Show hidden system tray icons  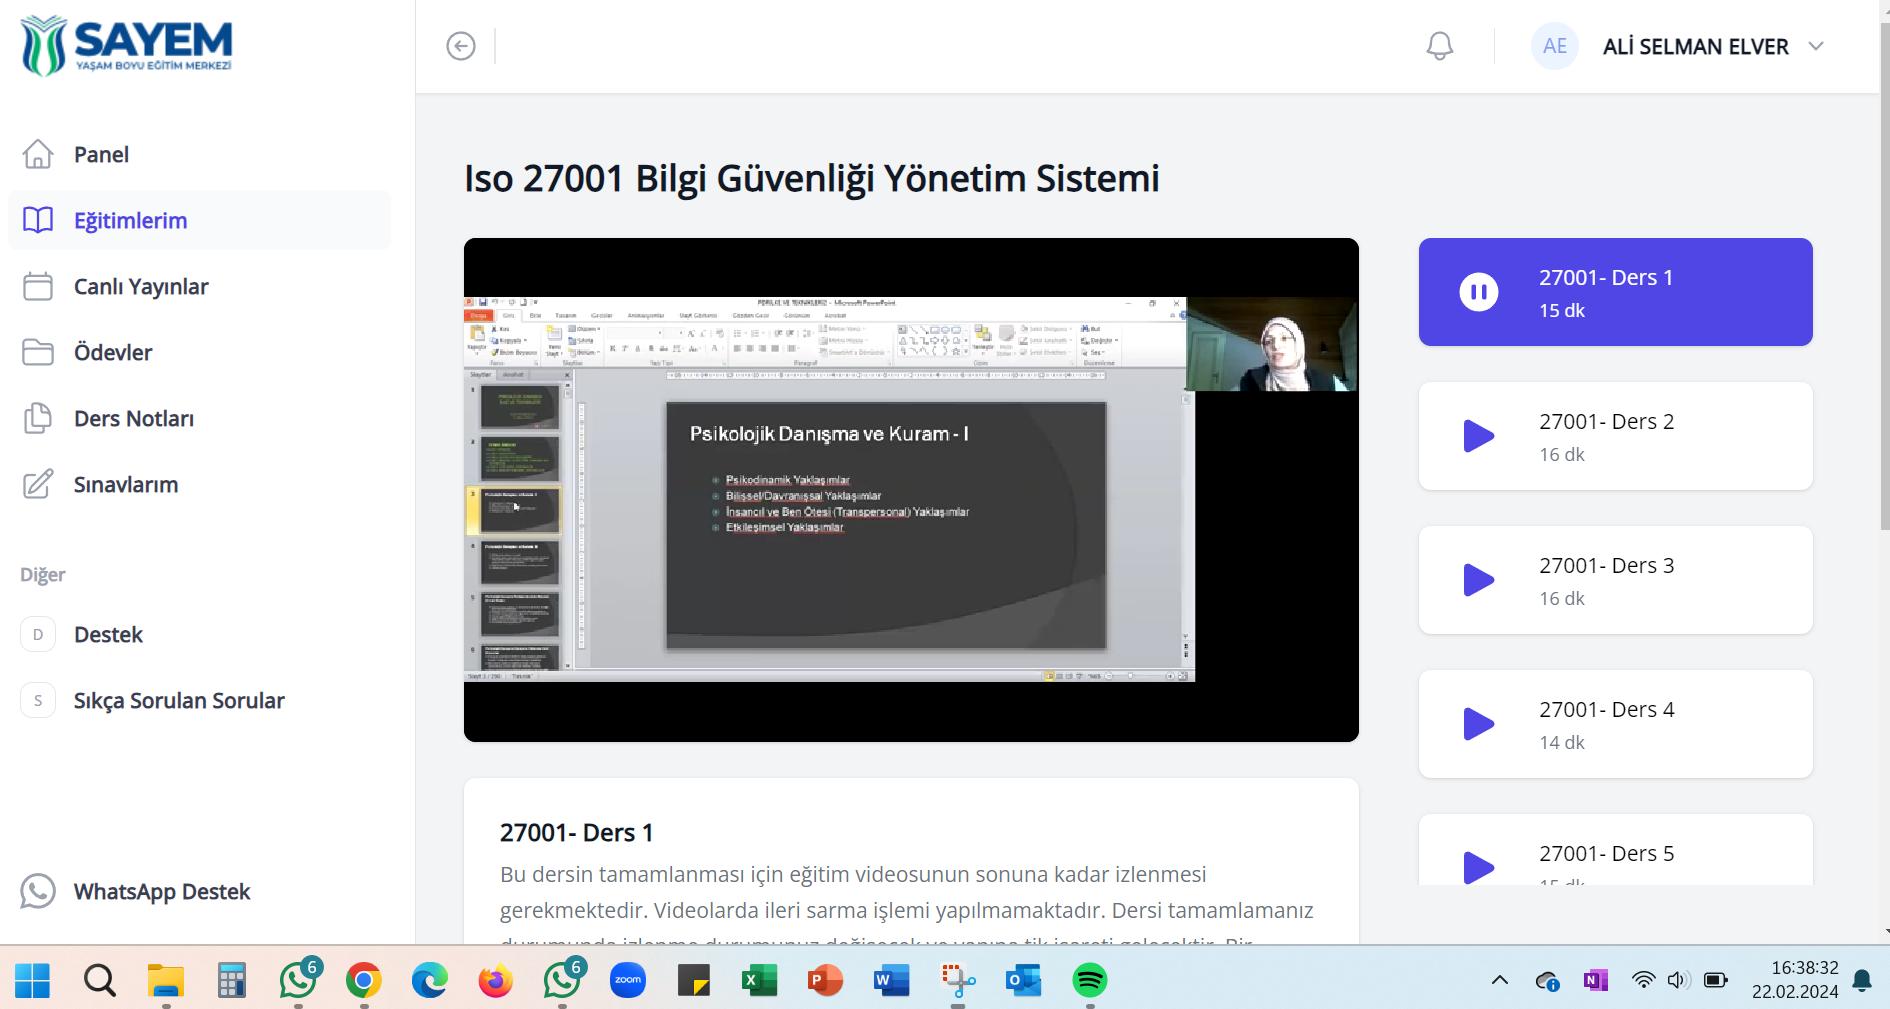coord(1500,980)
